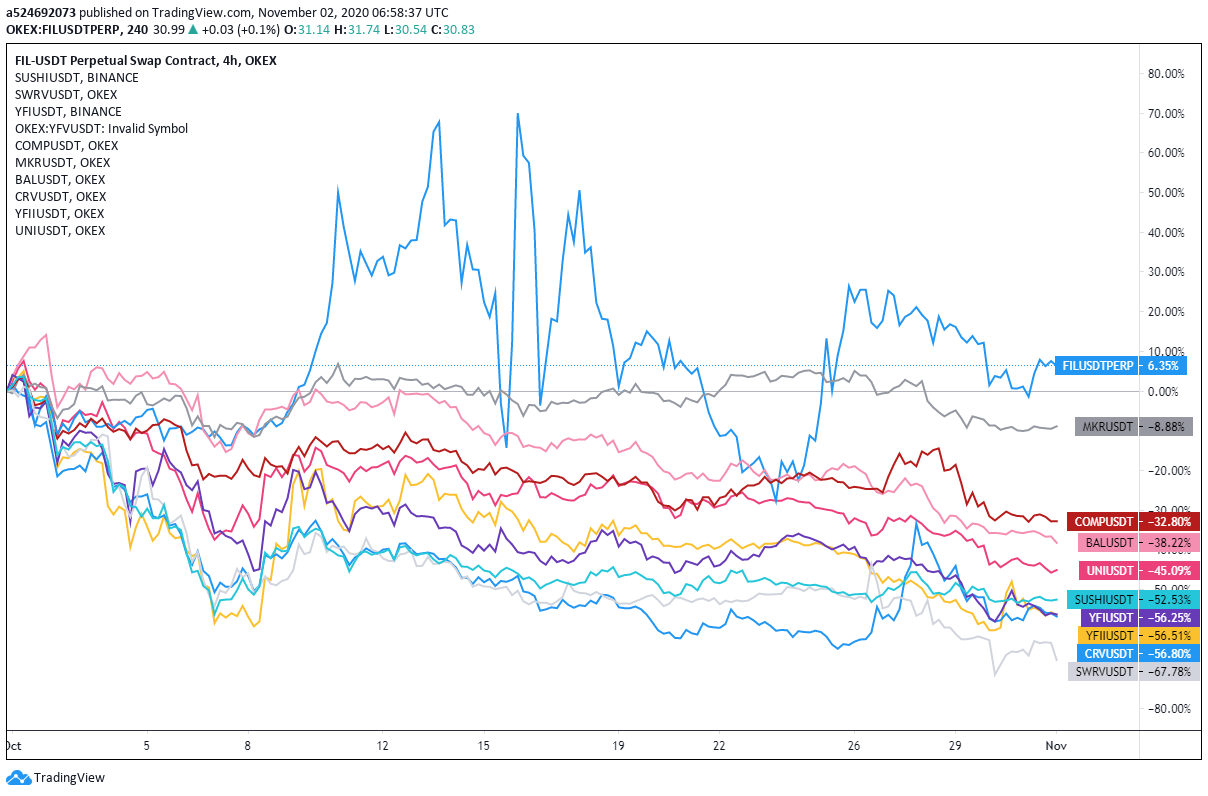Click the 'Nov' time axis label

point(1057,746)
